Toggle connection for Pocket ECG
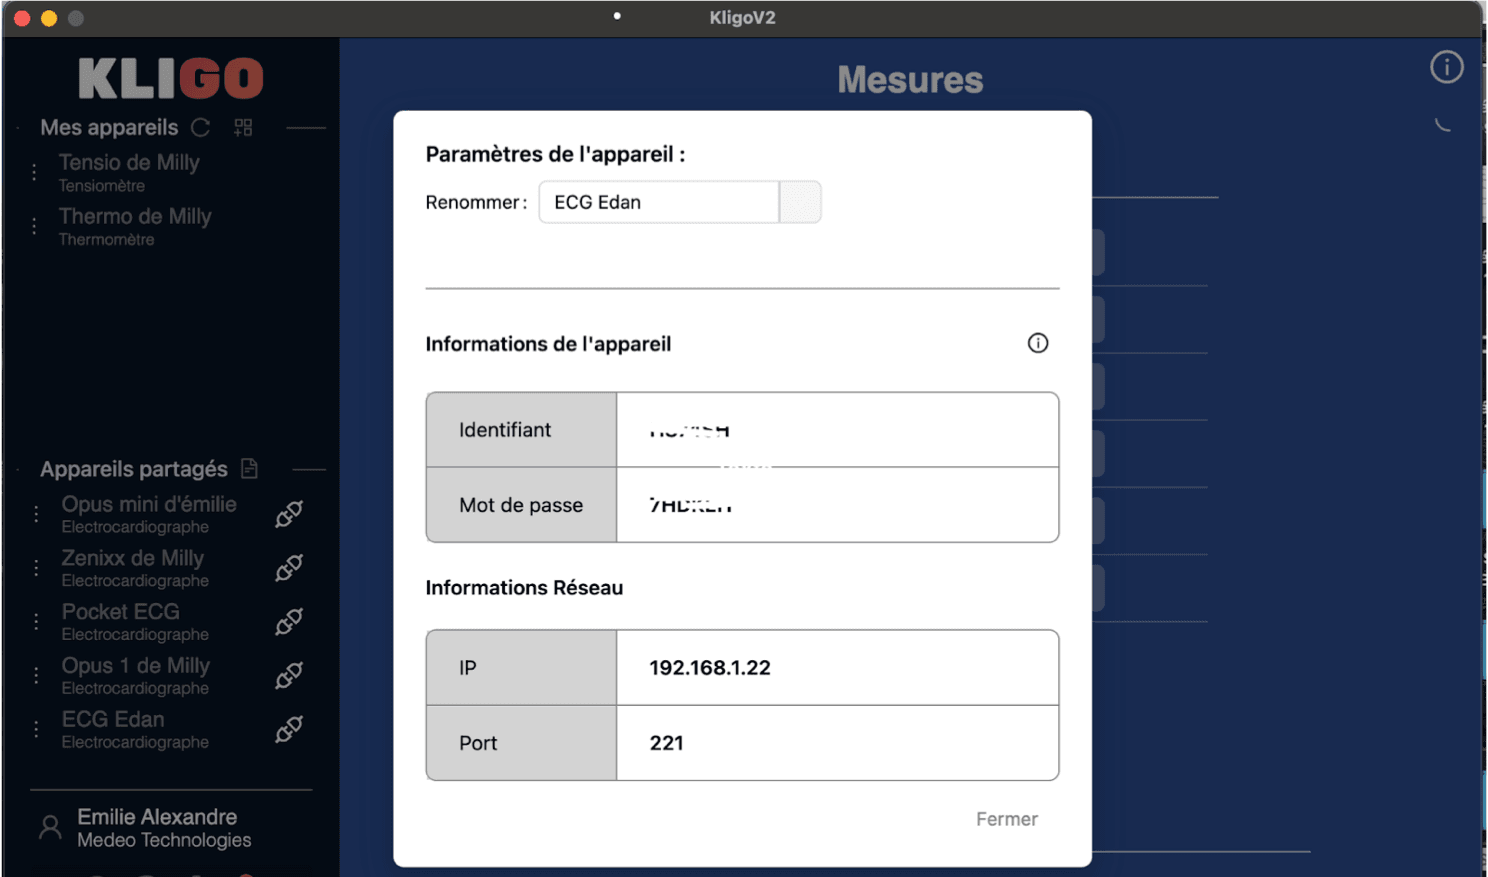Image resolution: width=1488 pixels, height=877 pixels. (x=288, y=621)
